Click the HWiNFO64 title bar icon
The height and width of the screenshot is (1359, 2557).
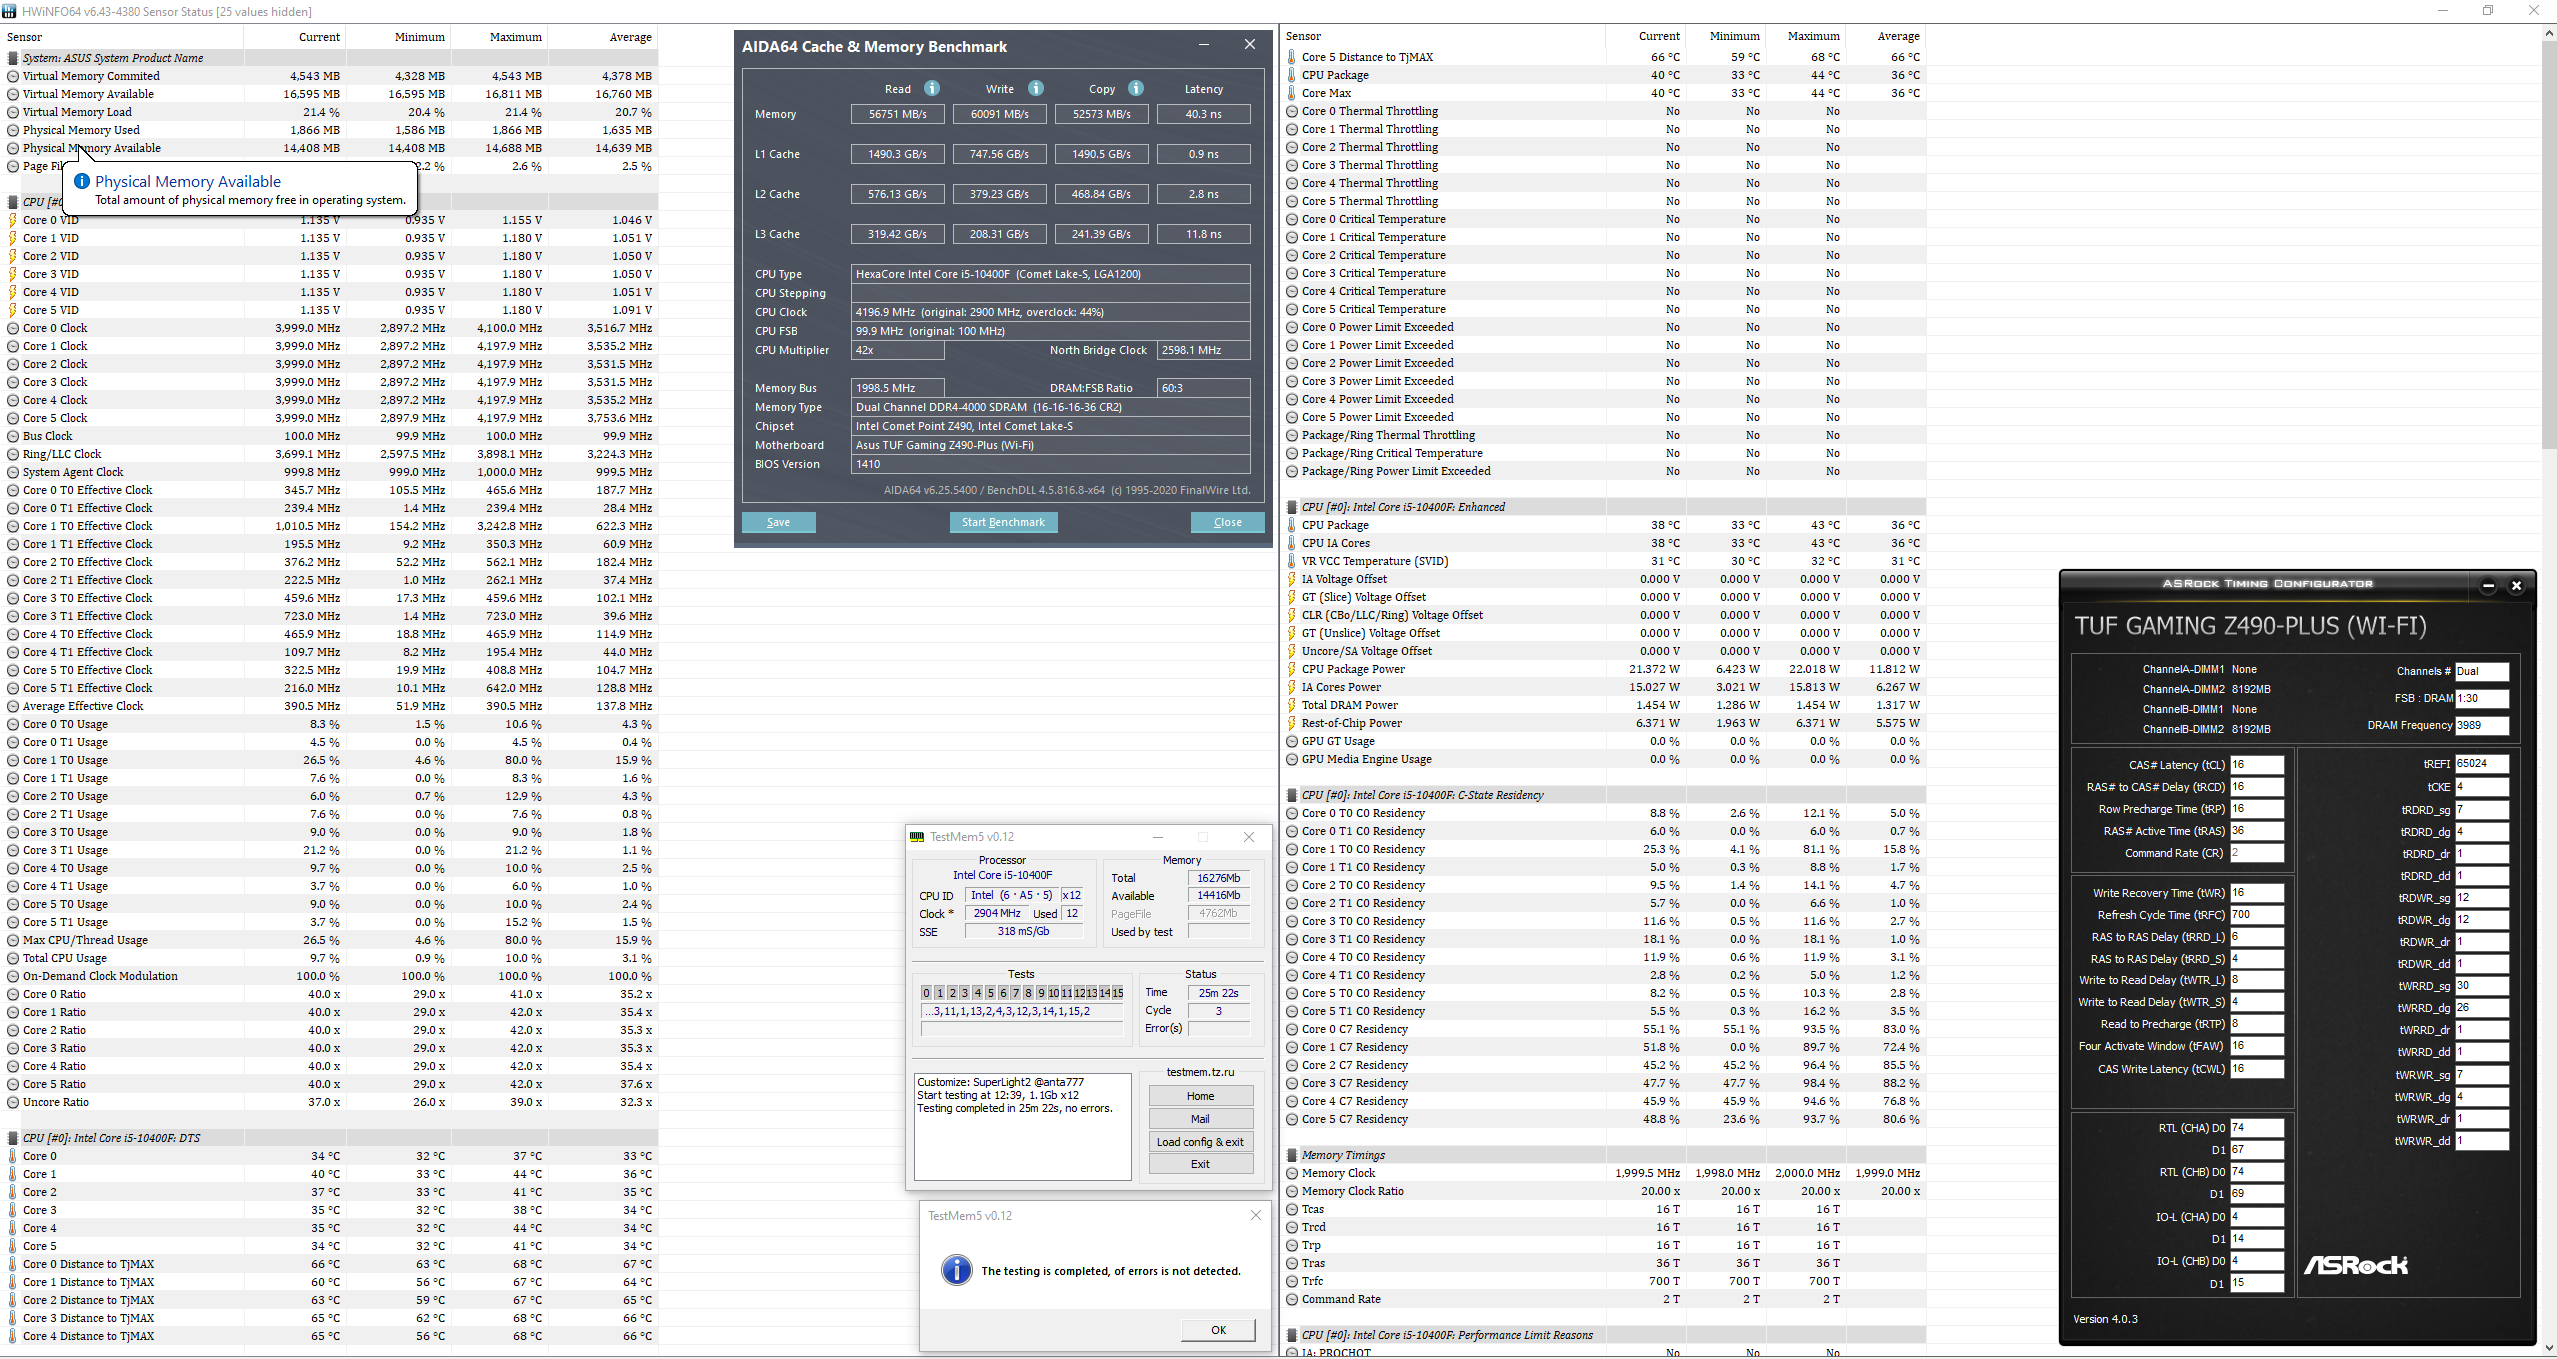[9, 11]
